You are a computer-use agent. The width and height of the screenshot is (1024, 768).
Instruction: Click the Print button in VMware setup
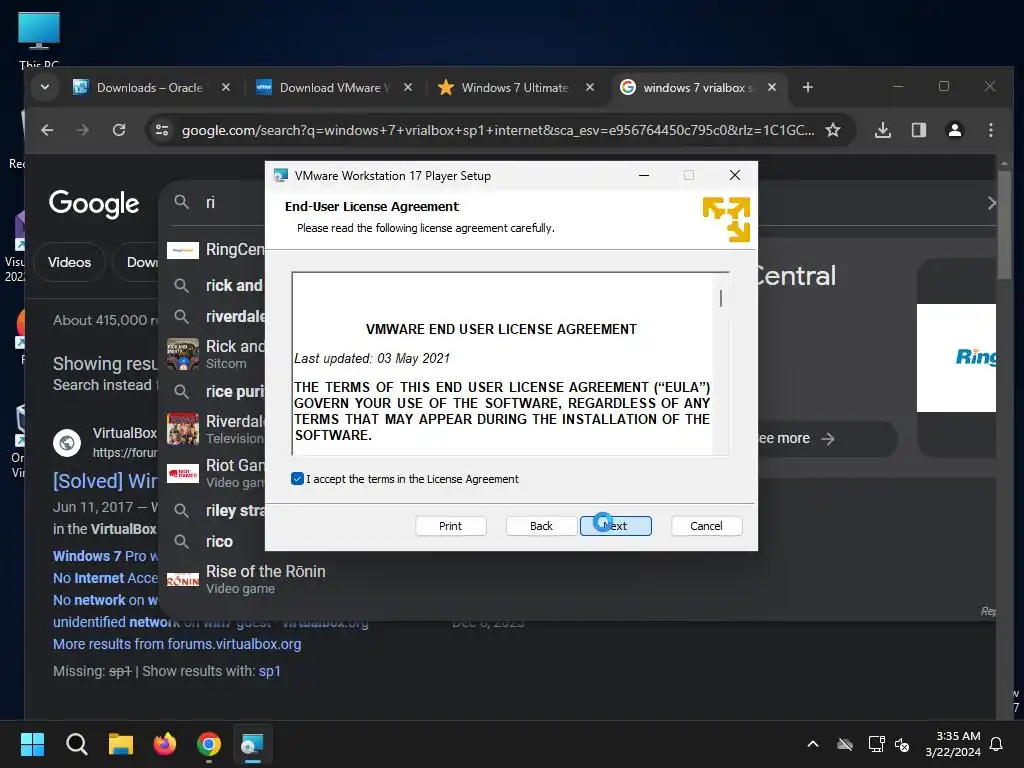451,526
